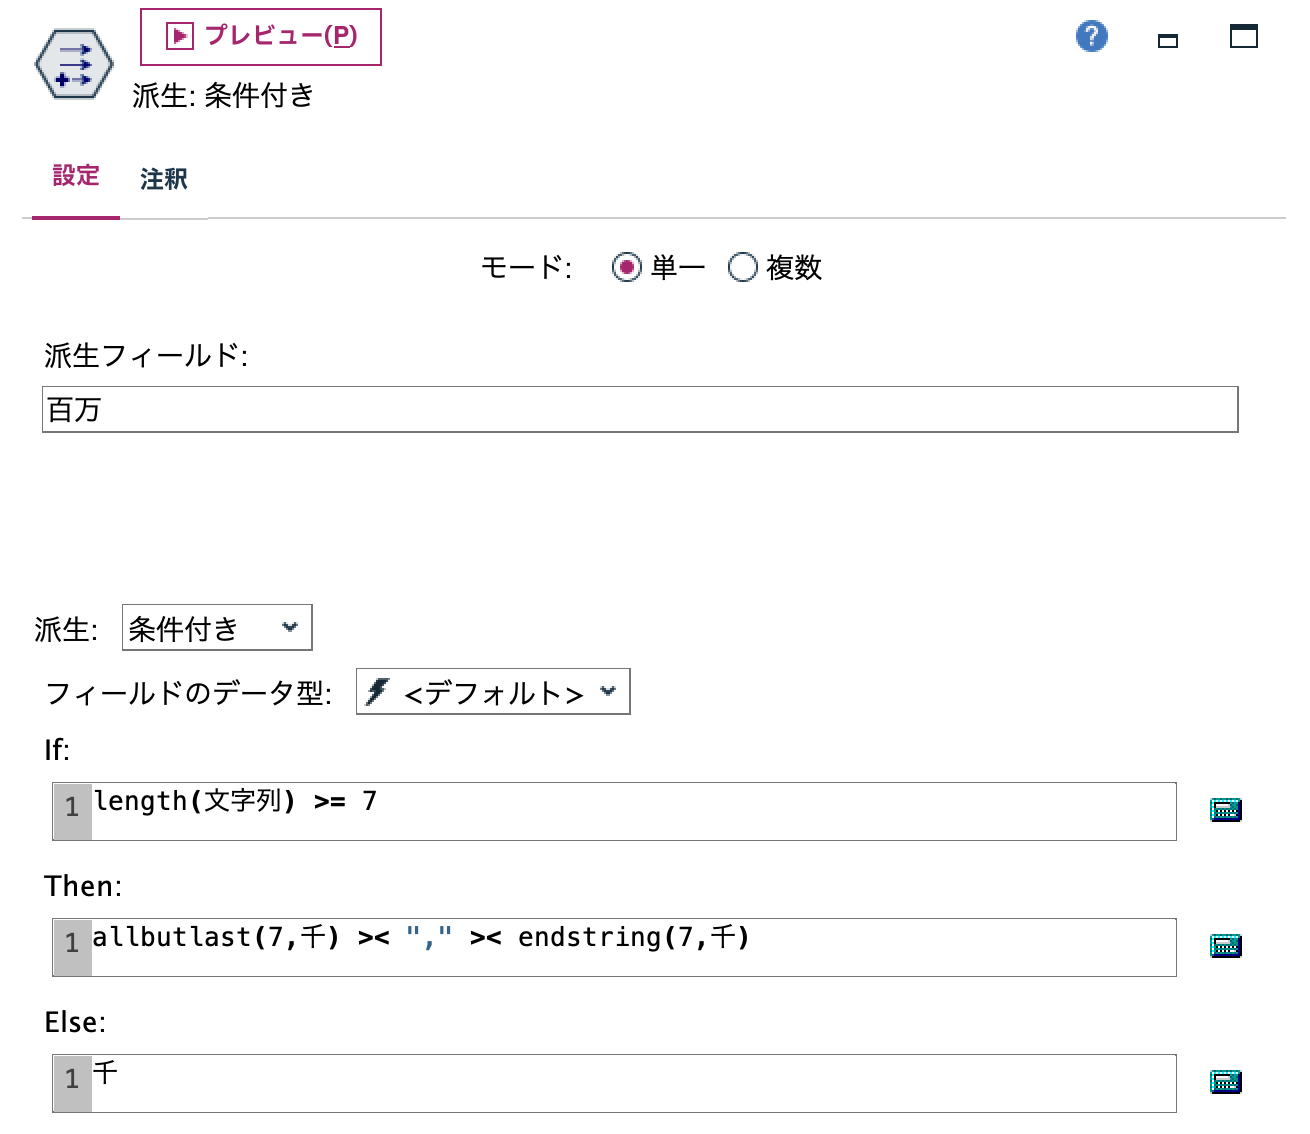The image size is (1310, 1134).
Task: Click the lightning bolt field type icon
Action: (377, 691)
